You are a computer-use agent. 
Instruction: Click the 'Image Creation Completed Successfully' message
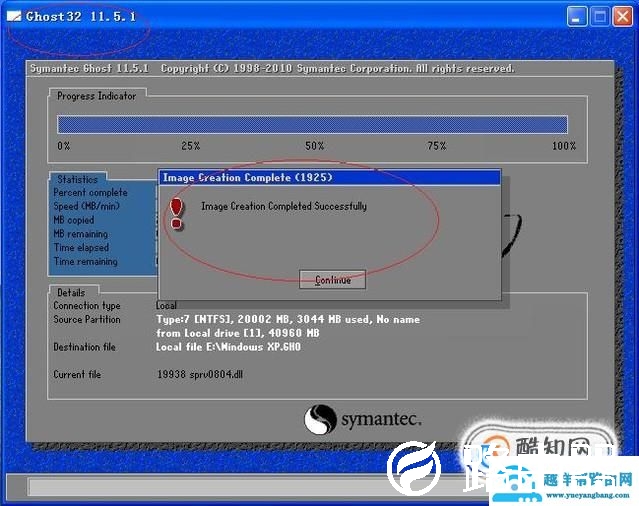(283, 206)
